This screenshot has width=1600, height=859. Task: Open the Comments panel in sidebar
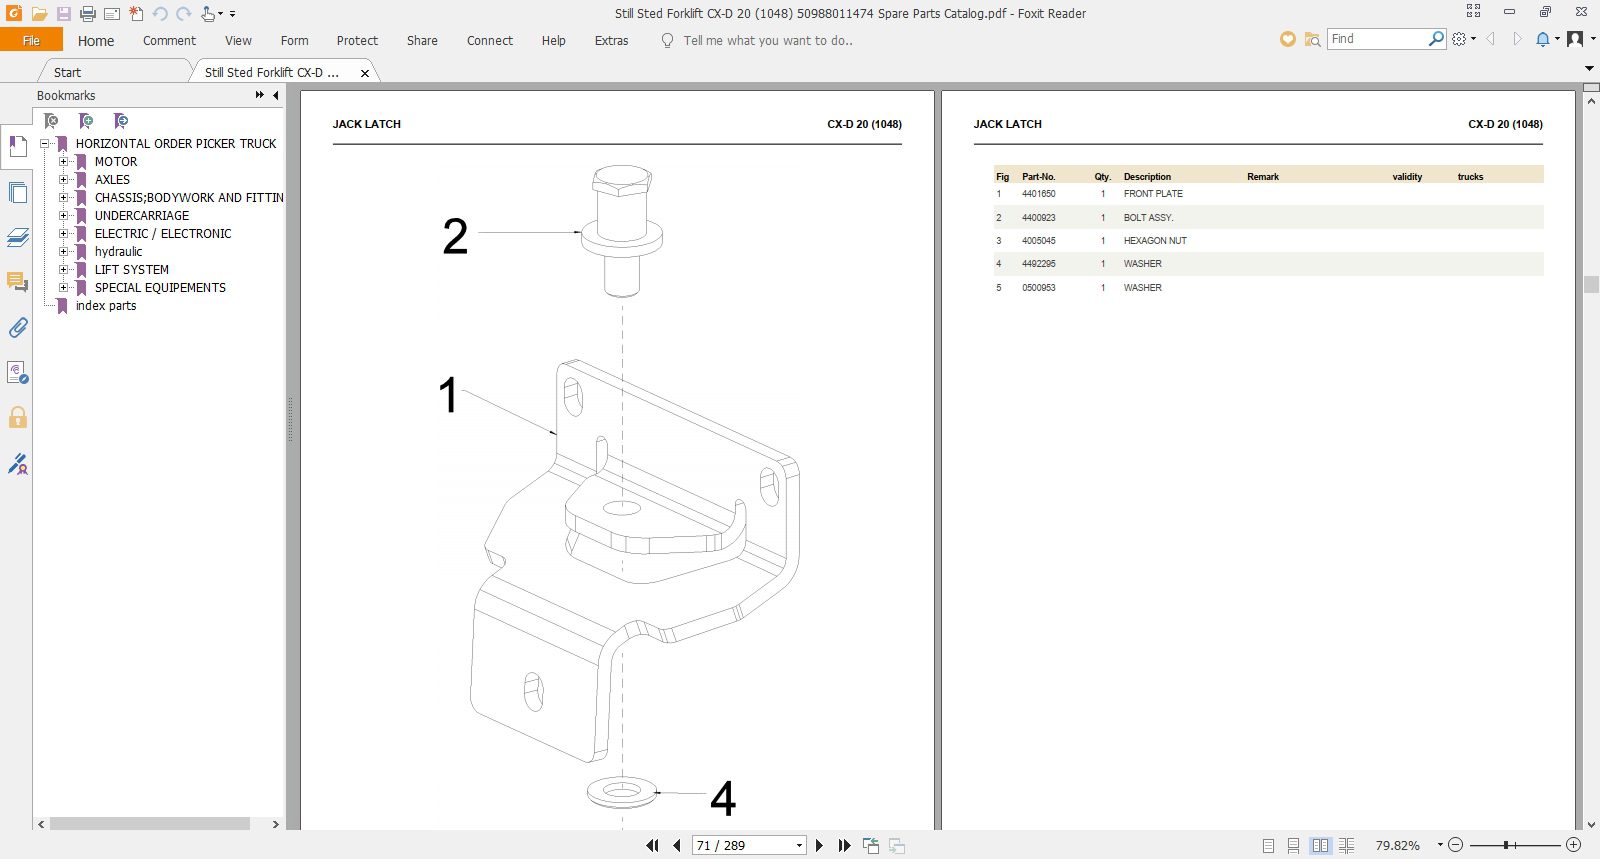(17, 282)
